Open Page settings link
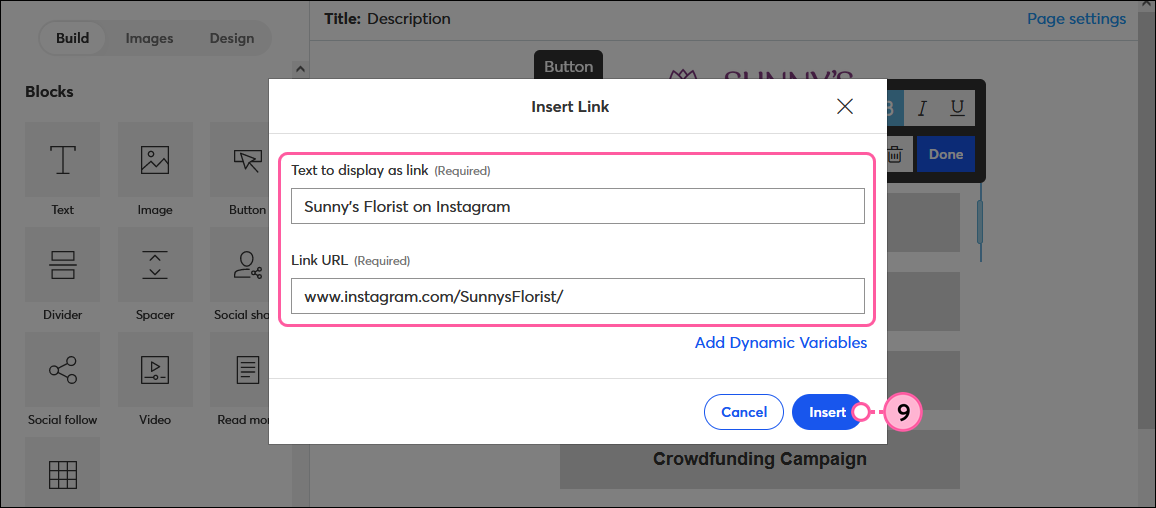 (x=1076, y=18)
